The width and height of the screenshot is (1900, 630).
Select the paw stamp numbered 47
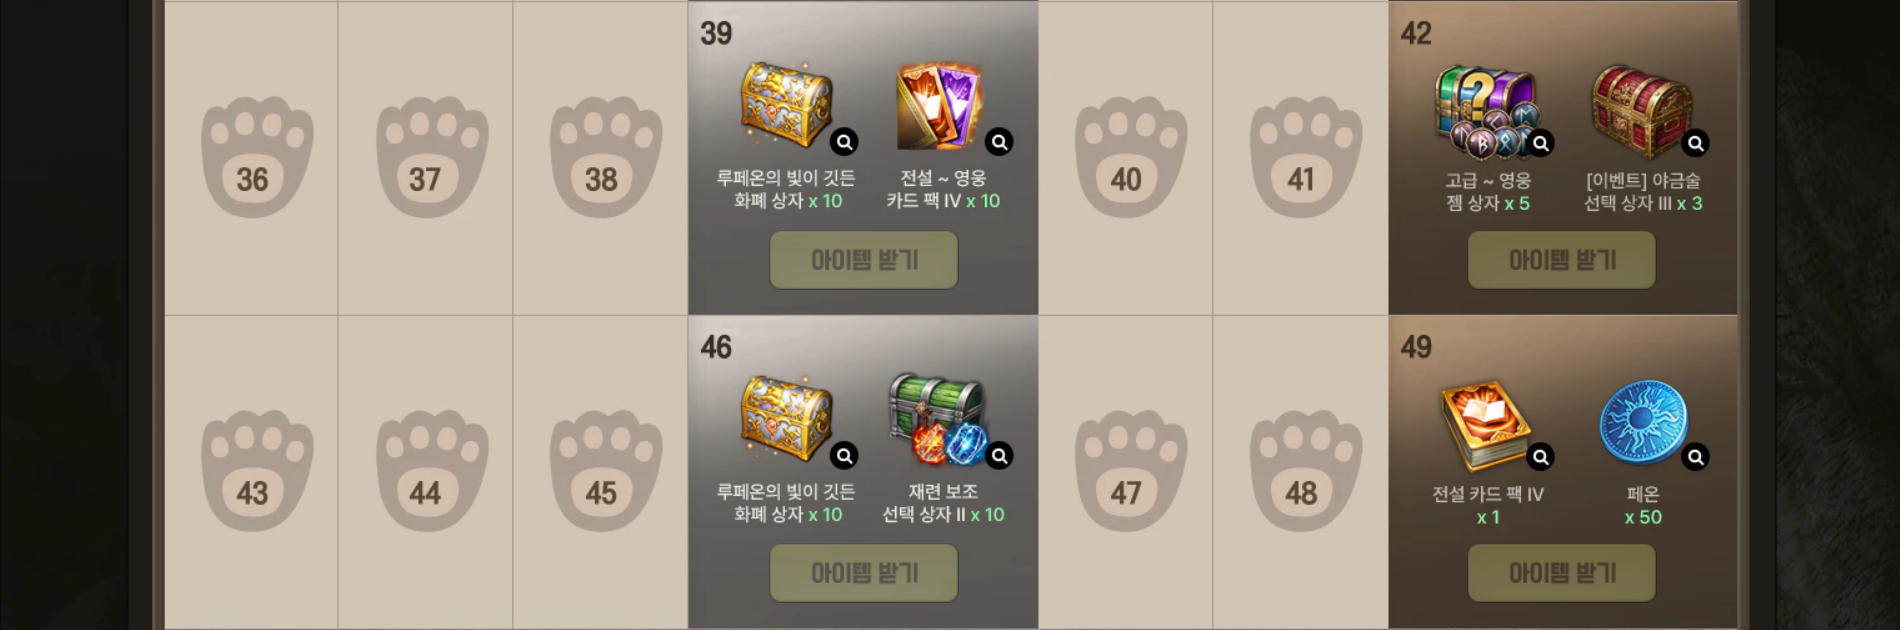[1130, 470]
